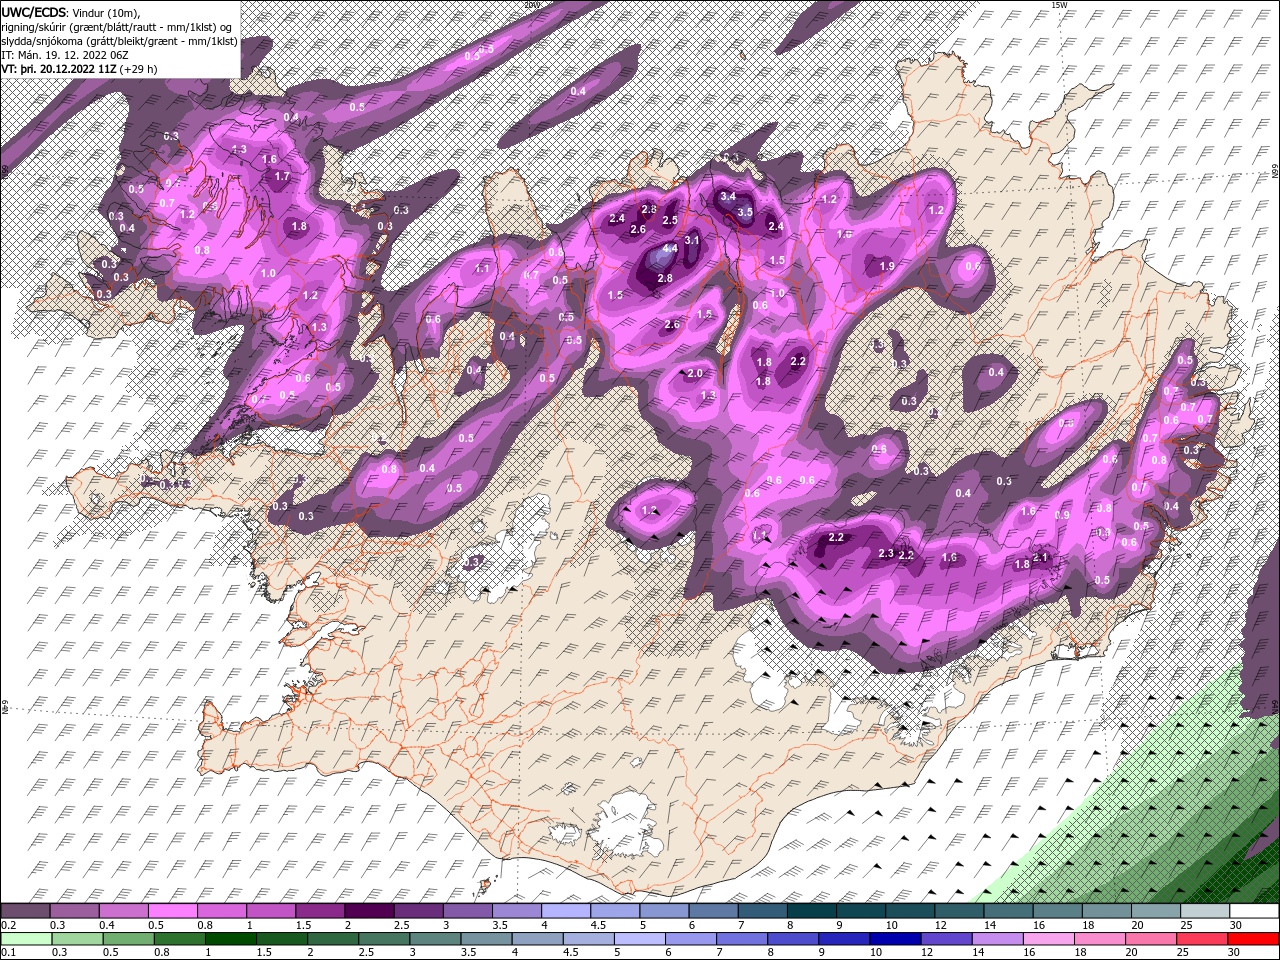This screenshot has height=960, width=1280.
Task: Click the UWC/ECDS title heading
Action: coord(35,12)
